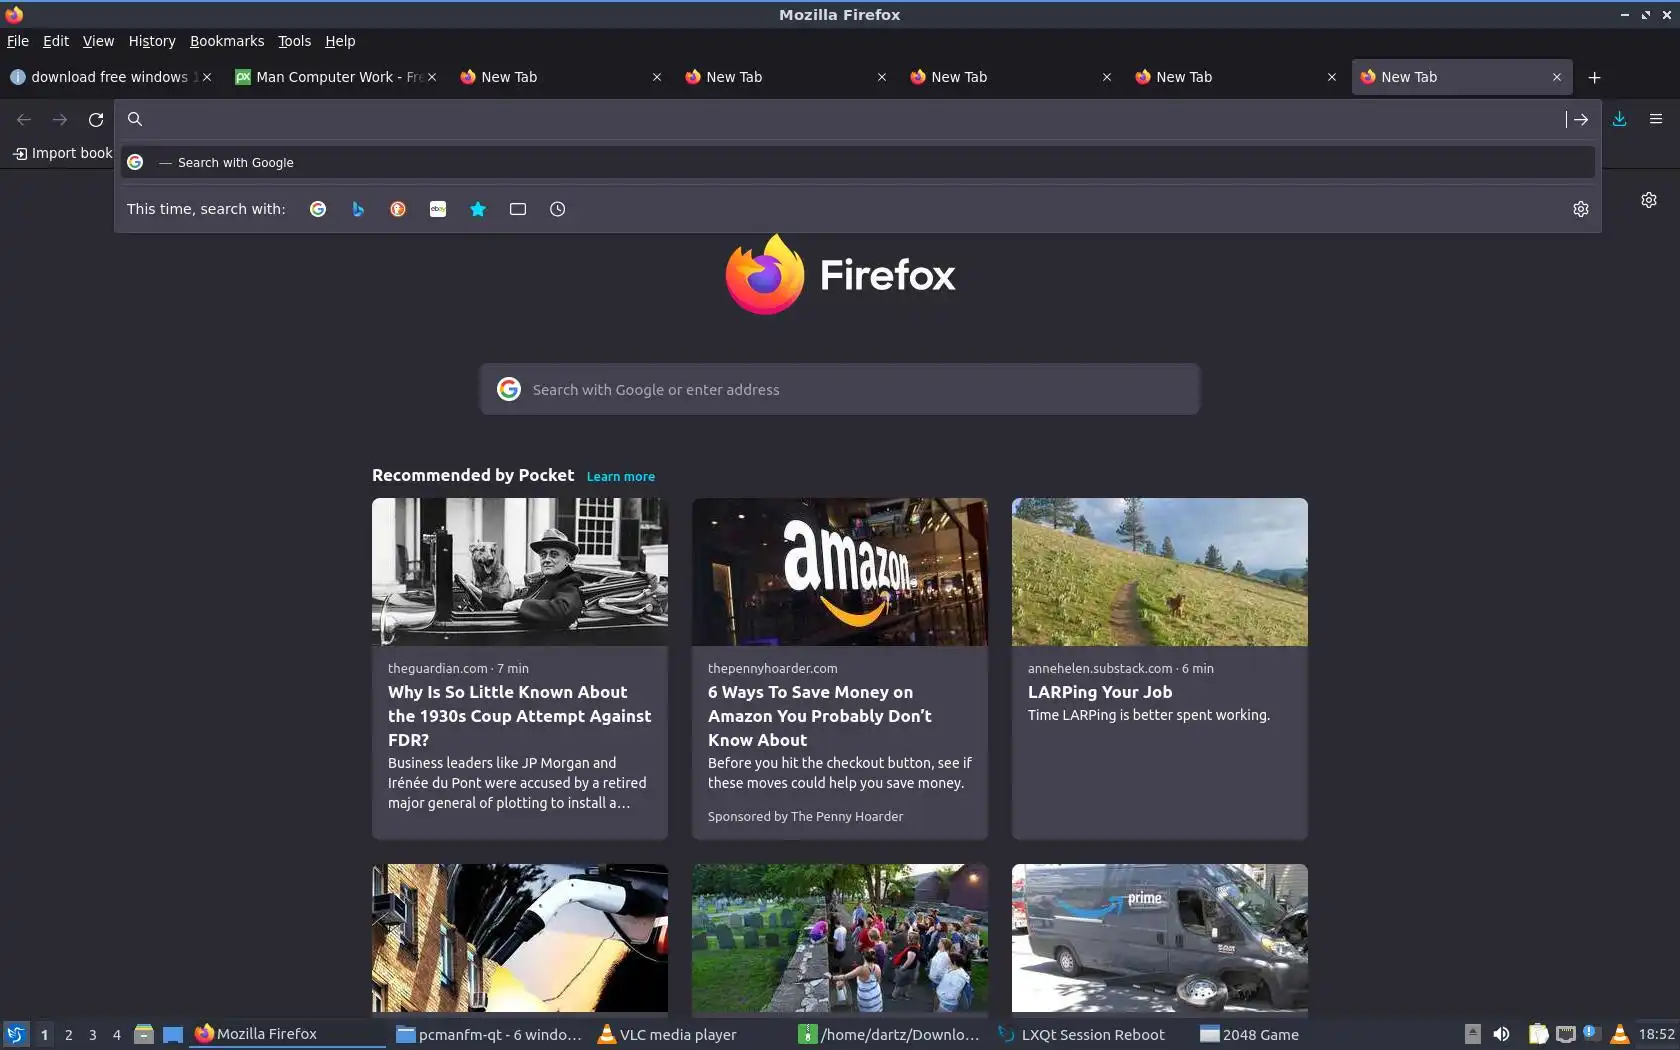Open the Downloads panel
This screenshot has width=1680, height=1050.
1620,119
